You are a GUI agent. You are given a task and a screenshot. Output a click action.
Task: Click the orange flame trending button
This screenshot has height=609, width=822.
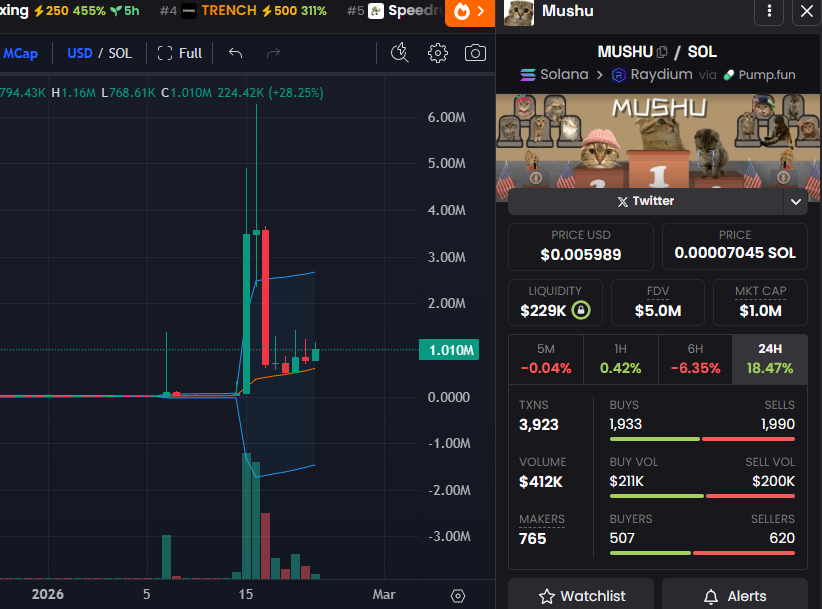pos(470,12)
